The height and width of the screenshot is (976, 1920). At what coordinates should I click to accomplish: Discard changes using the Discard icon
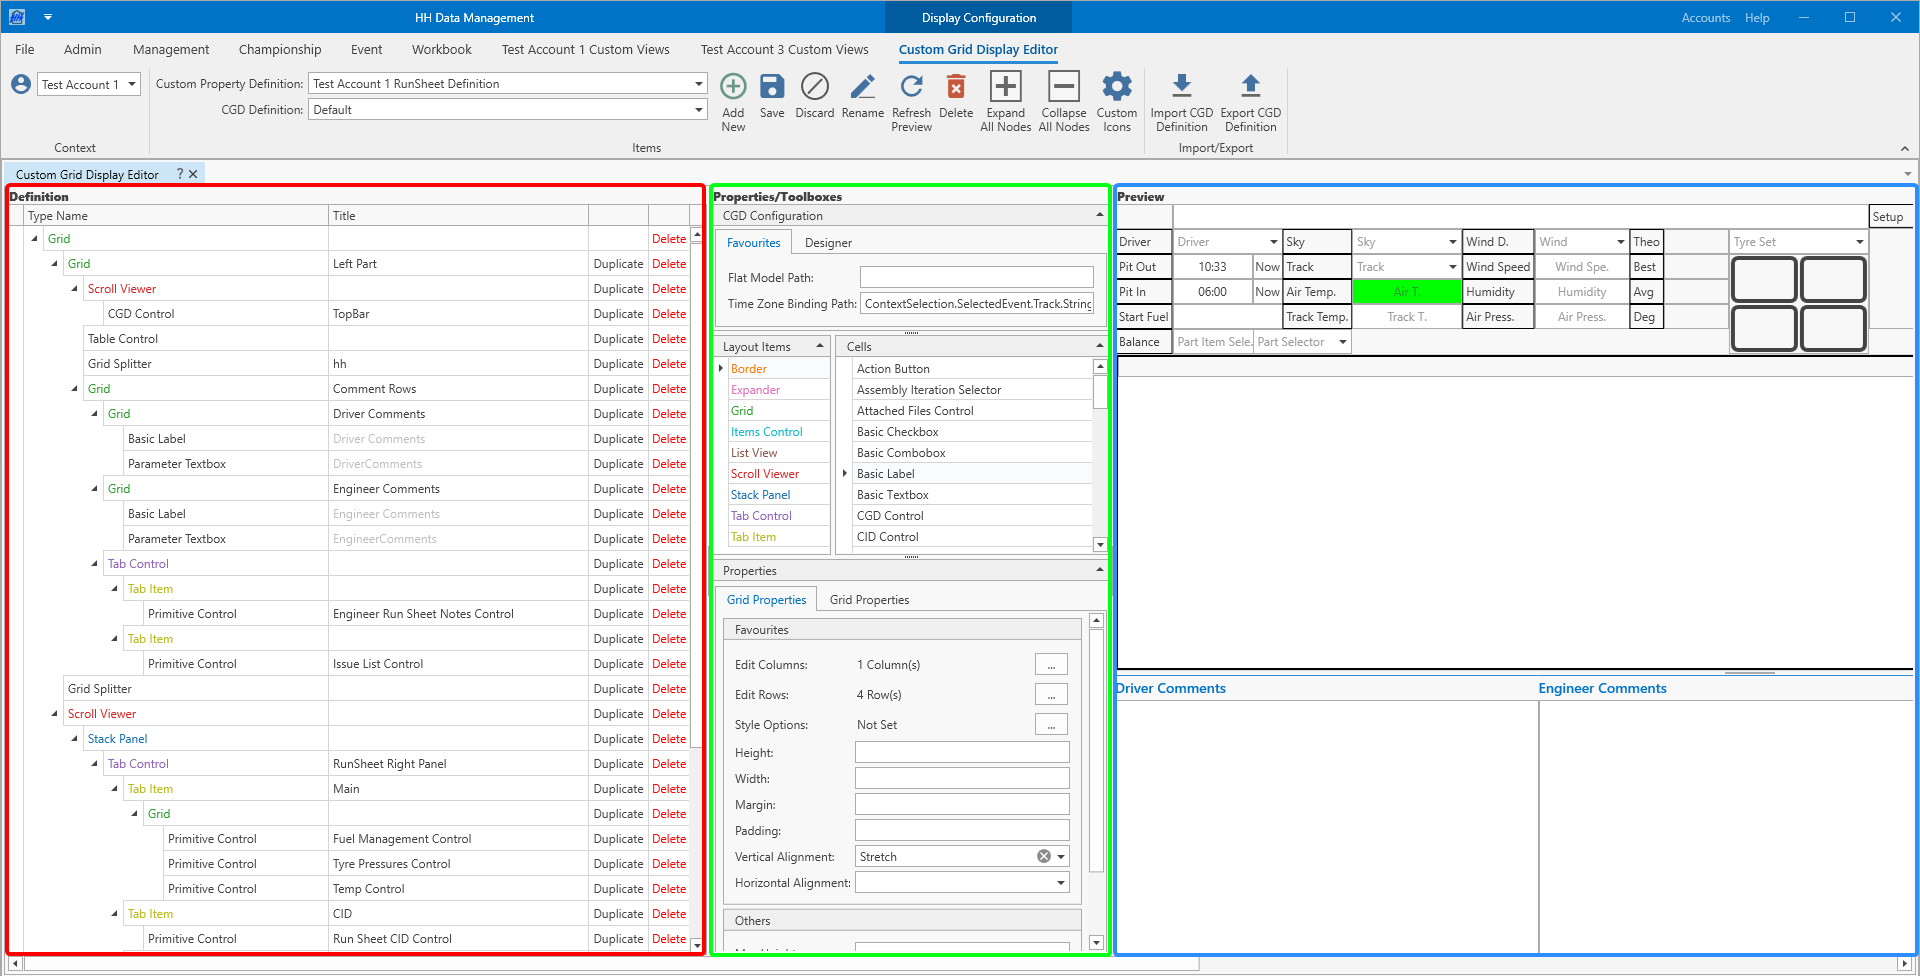coord(814,88)
